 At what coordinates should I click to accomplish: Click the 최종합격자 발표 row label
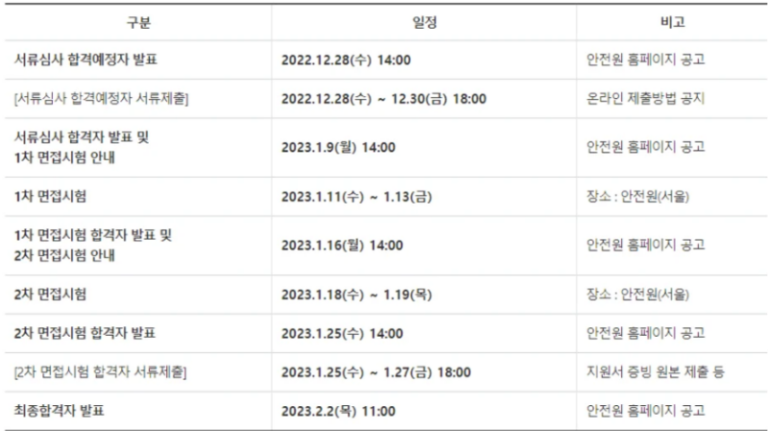[58, 411]
